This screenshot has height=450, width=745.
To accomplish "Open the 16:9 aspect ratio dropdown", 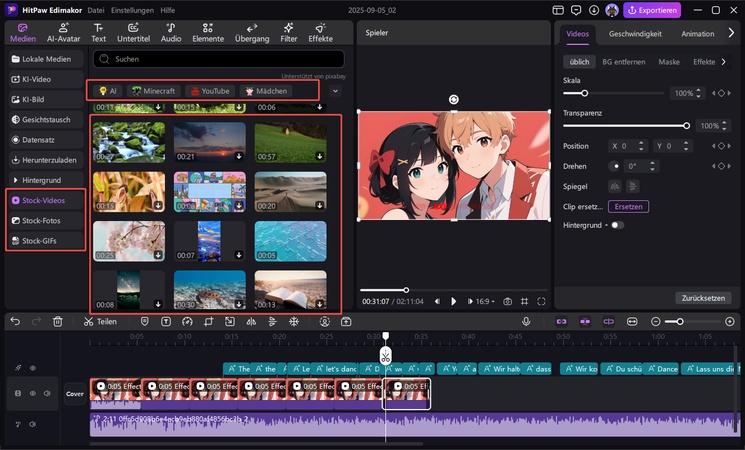I will pos(485,301).
